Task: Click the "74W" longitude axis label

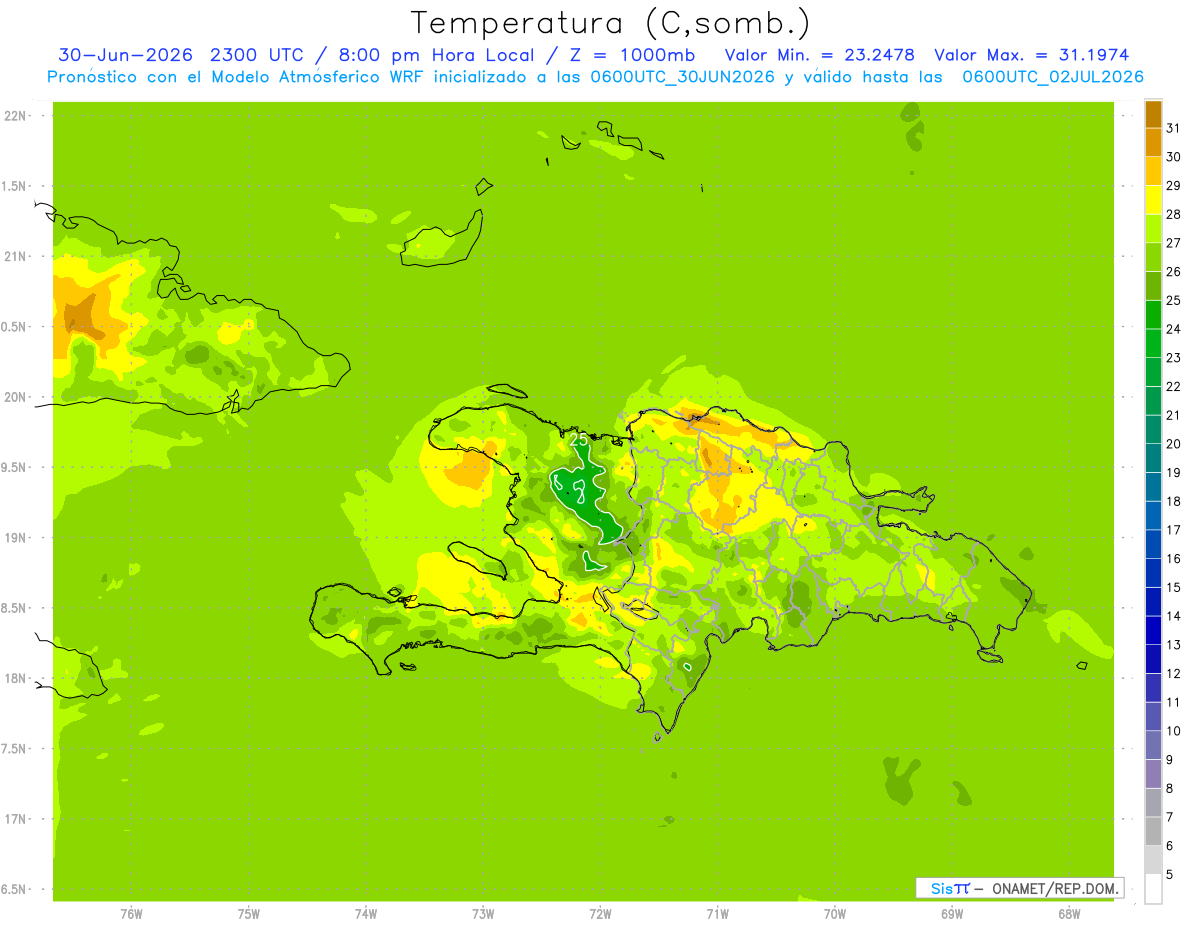Action: pyautogui.click(x=366, y=914)
